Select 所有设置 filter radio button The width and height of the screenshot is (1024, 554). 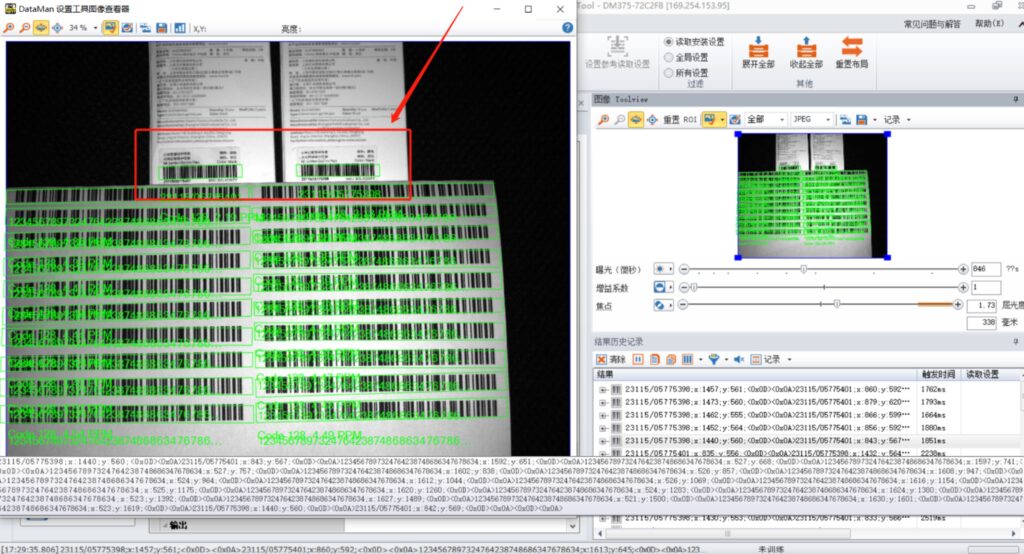pyautogui.click(x=668, y=73)
